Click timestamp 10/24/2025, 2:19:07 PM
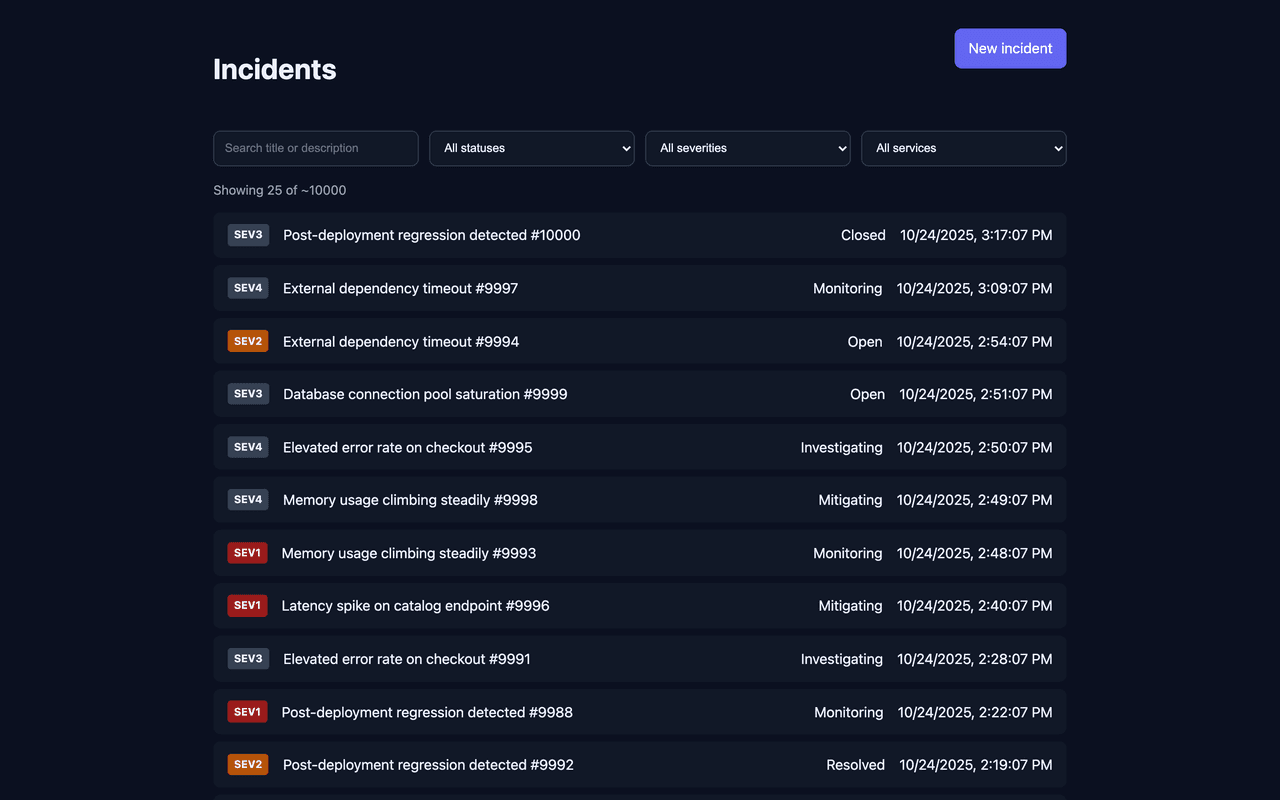The width and height of the screenshot is (1280, 800). click(x=976, y=765)
